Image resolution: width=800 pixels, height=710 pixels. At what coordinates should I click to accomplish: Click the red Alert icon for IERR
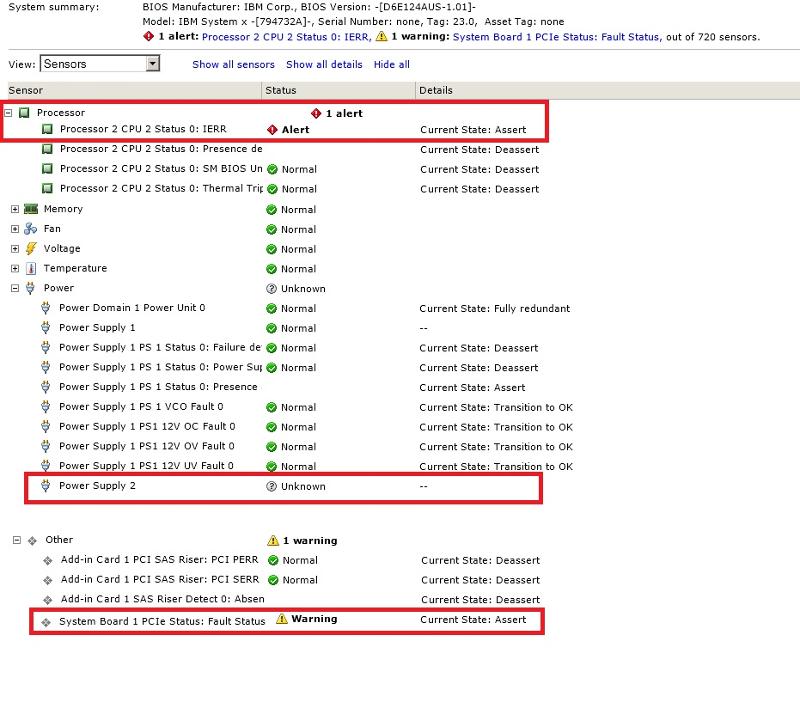pos(272,130)
